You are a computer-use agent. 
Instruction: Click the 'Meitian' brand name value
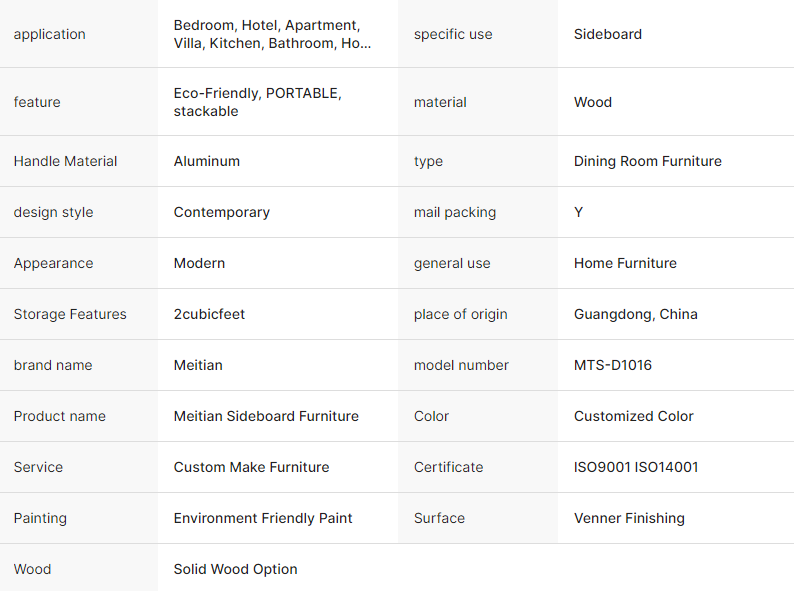click(198, 365)
